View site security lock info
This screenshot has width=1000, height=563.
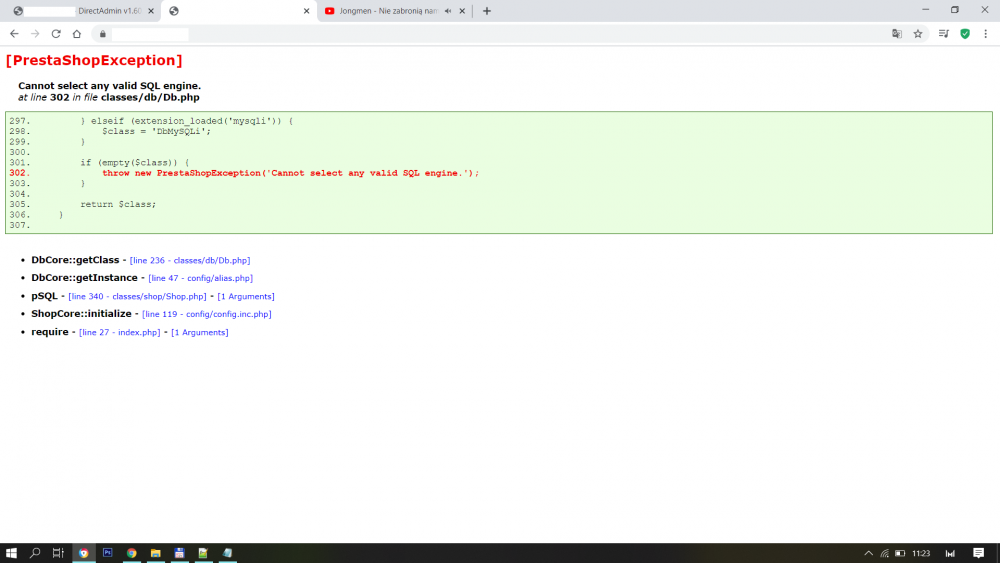click(x=103, y=34)
